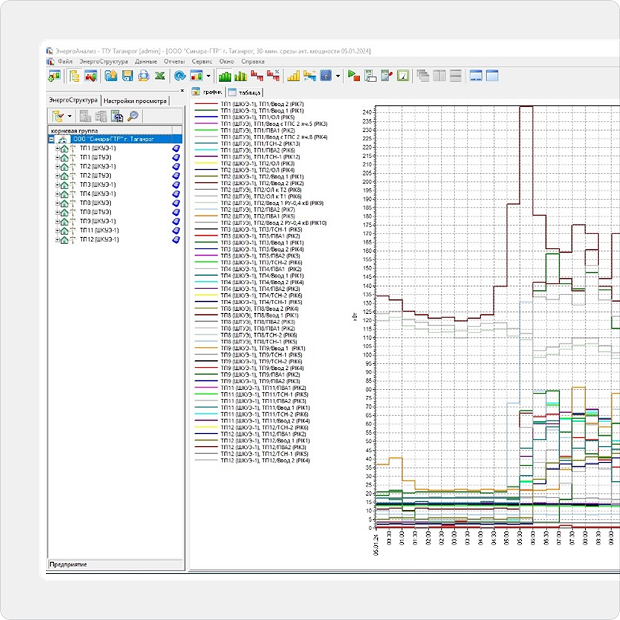Switch to the Настройки просмотра tab

pos(135,101)
